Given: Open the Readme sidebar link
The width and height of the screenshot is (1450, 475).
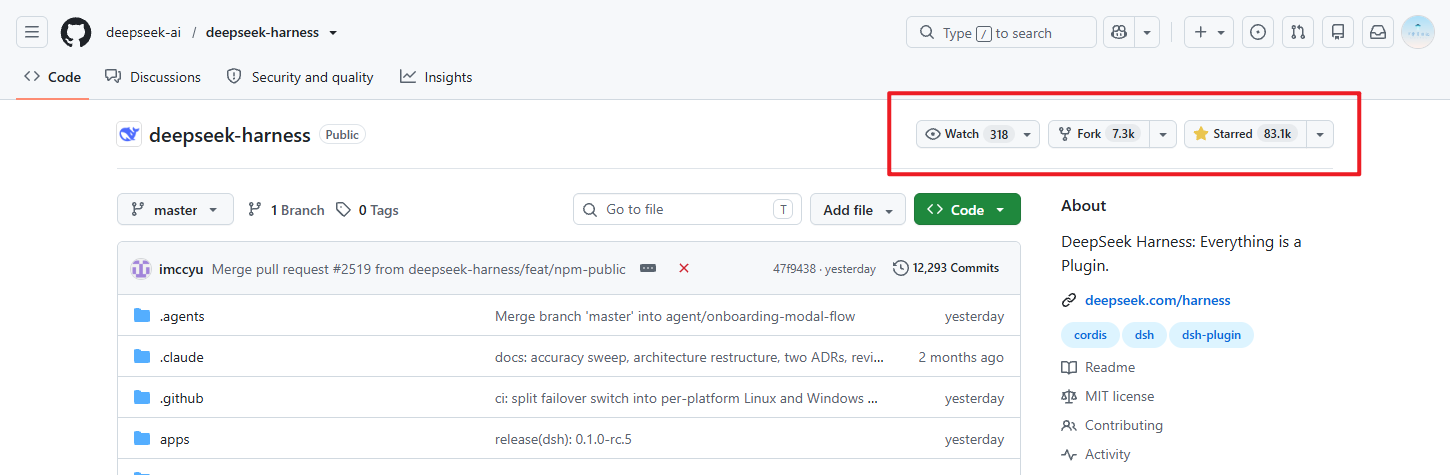Looking at the screenshot, I should coord(1098,367).
